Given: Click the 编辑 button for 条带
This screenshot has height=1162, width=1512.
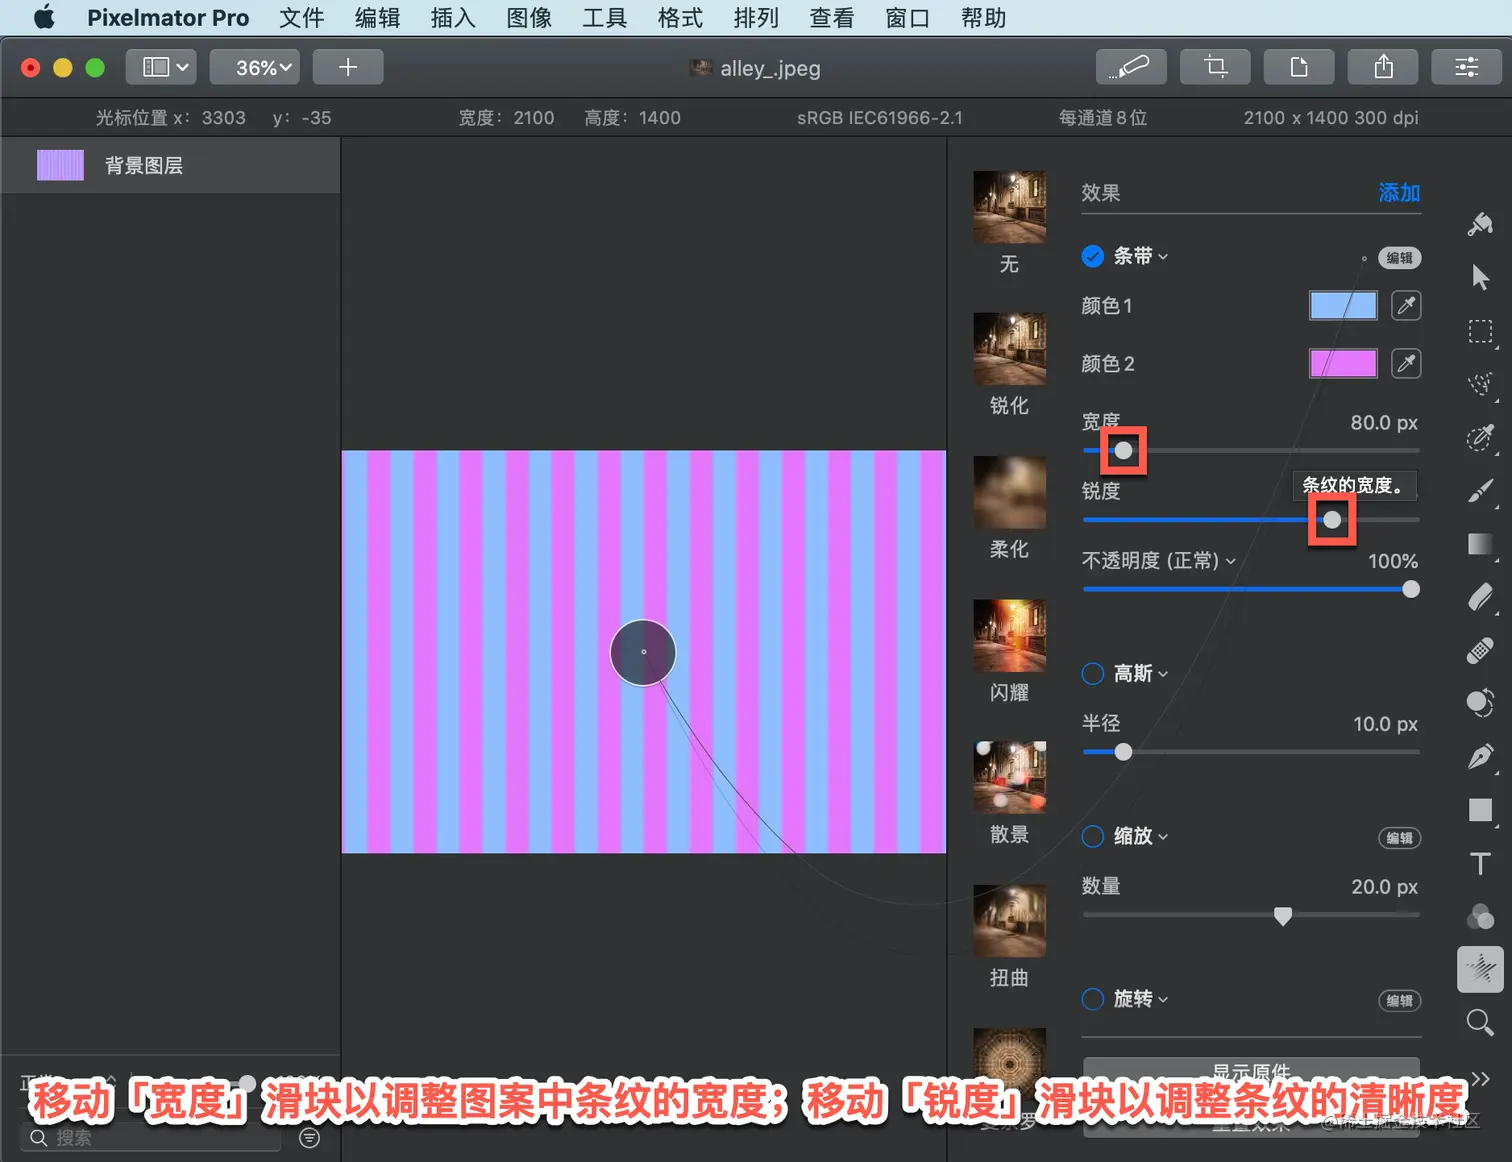Looking at the screenshot, I should pyautogui.click(x=1400, y=258).
